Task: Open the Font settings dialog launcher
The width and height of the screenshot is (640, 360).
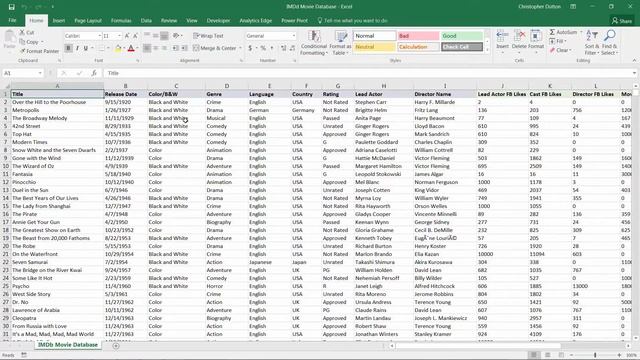Action: pos(138,60)
